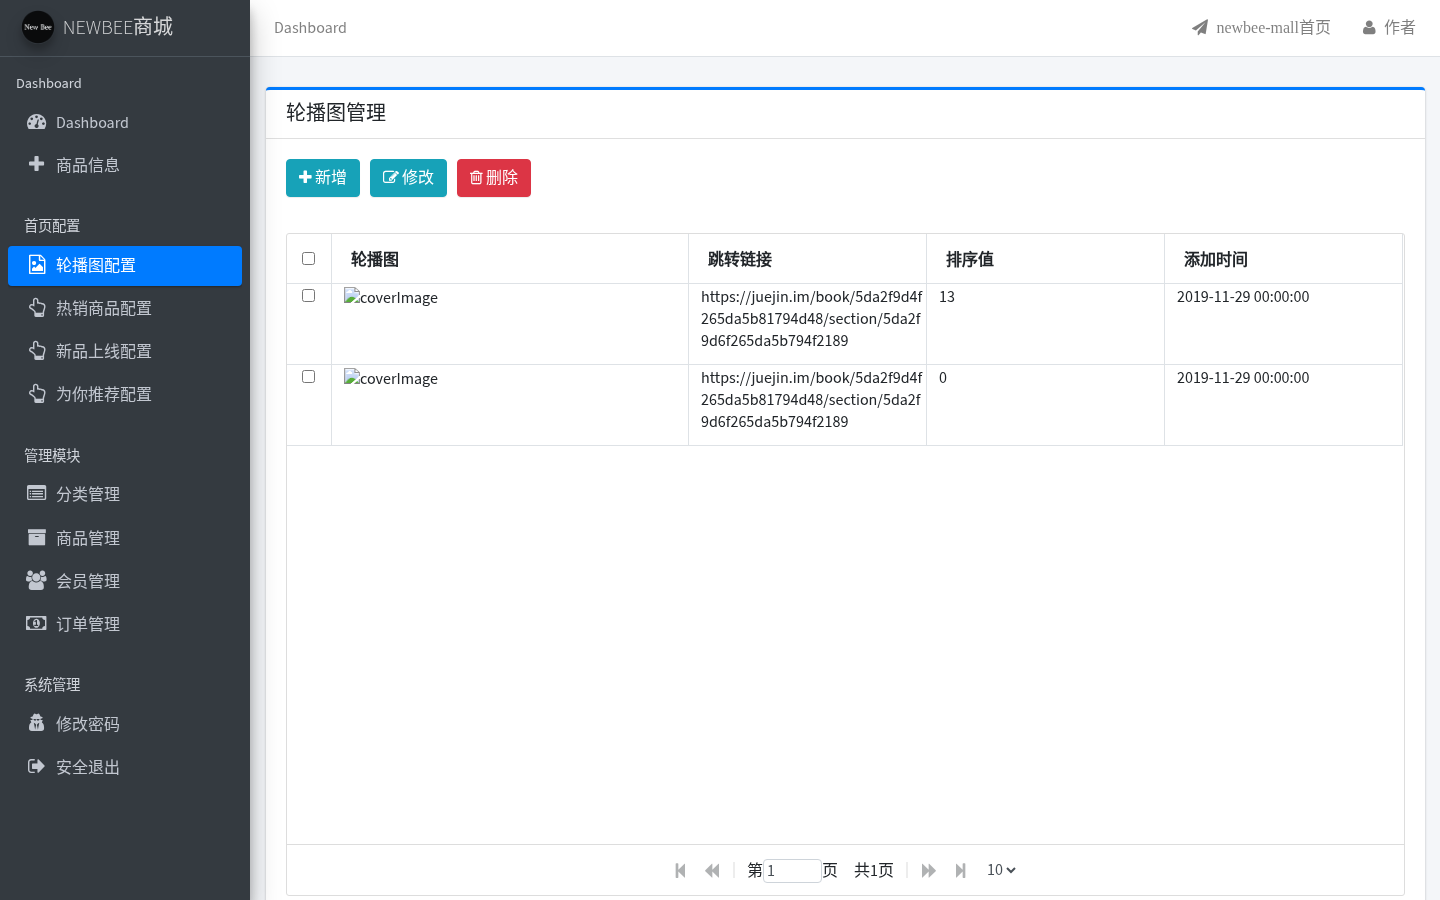
Task: Click the 新增 add button
Action: pyautogui.click(x=323, y=178)
